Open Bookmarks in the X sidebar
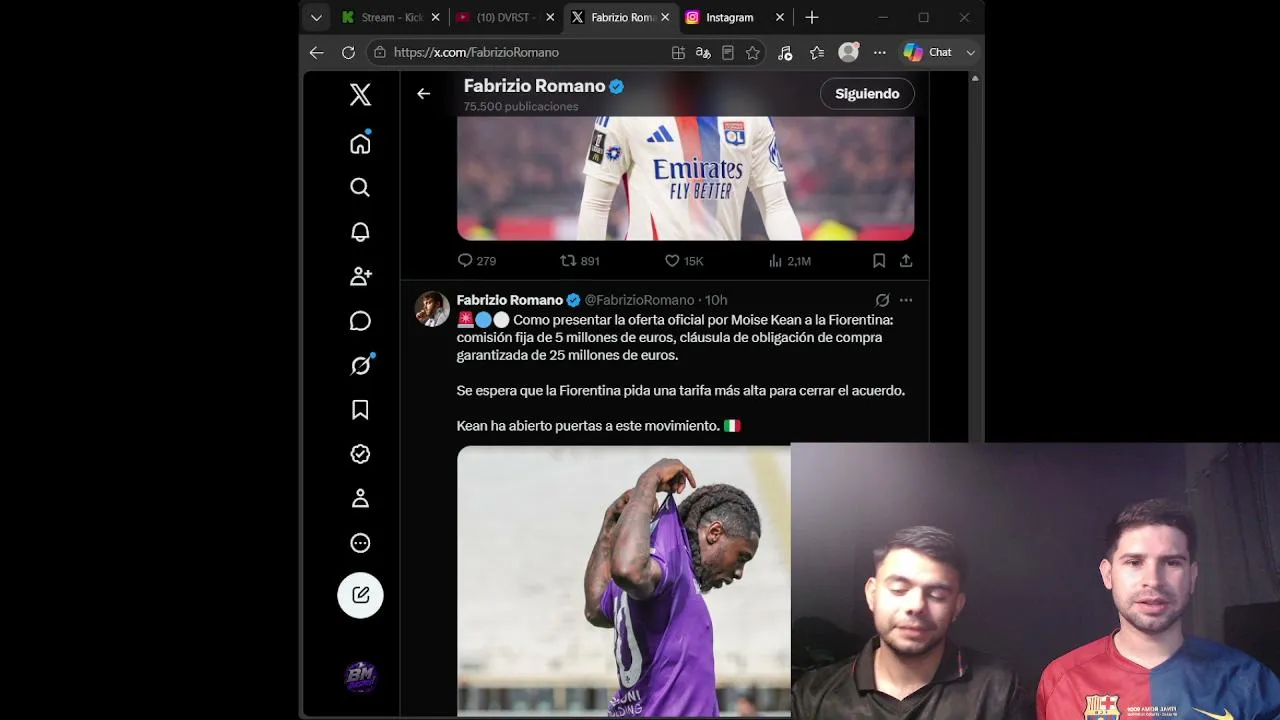Screen dimensions: 1280x720 (360, 410)
